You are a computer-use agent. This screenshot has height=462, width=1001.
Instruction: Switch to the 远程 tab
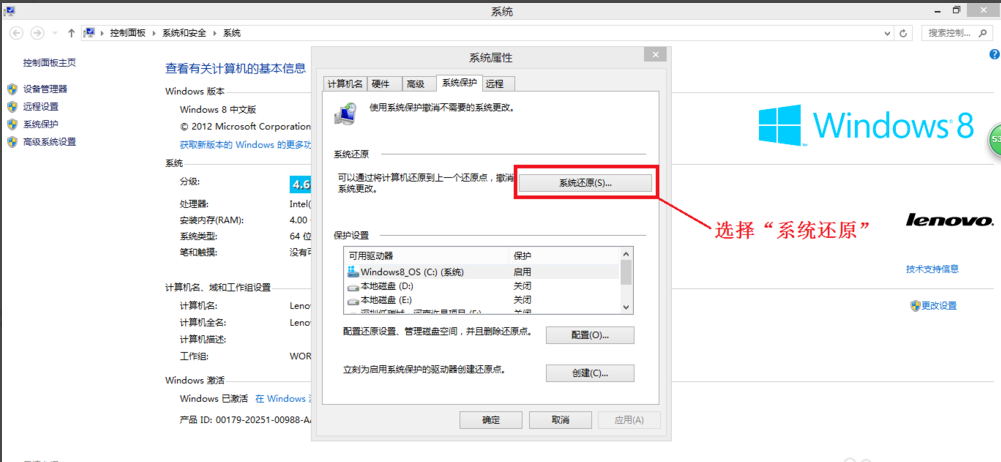point(499,84)
